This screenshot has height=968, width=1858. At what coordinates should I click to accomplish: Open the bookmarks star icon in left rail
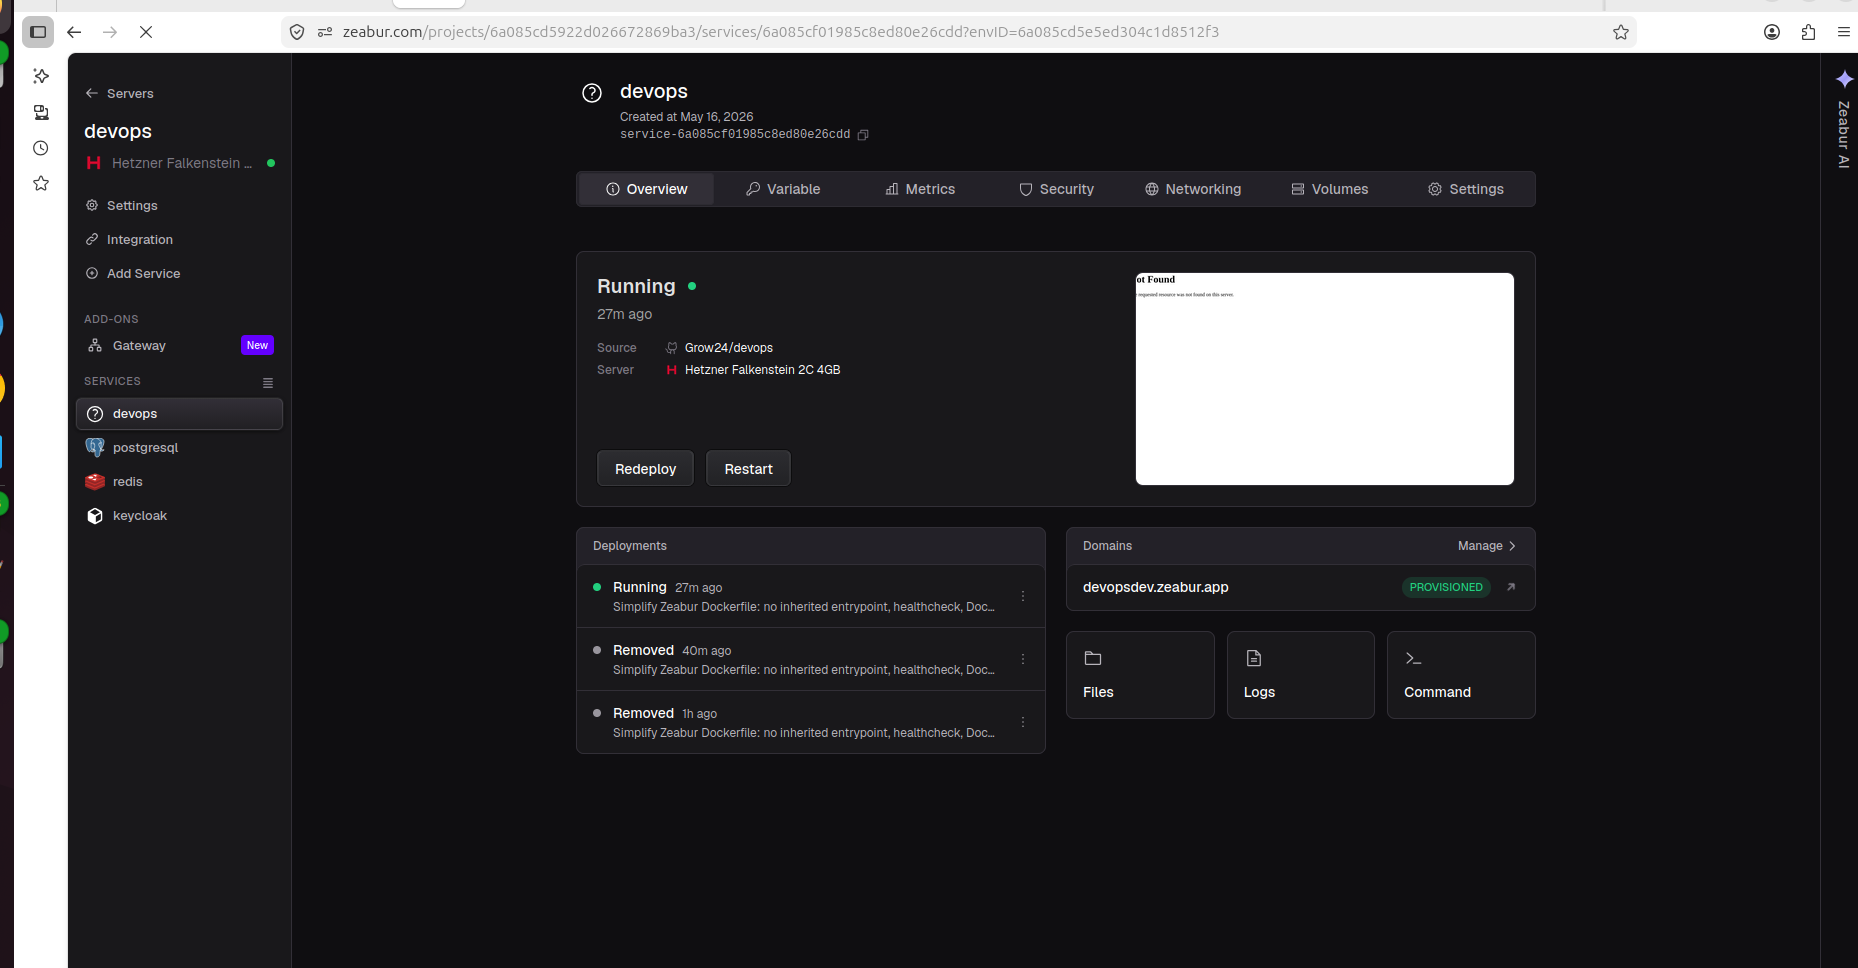click(41, 183)
